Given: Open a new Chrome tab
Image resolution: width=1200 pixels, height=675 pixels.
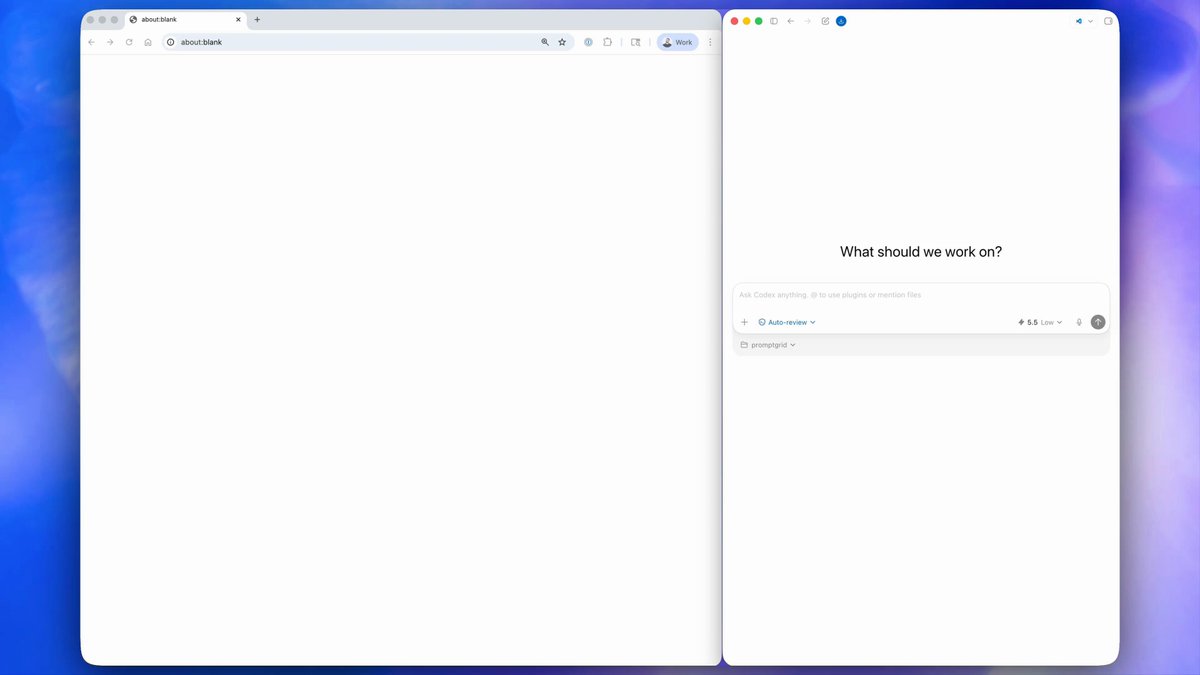Looking at the screenshot, I should tap(257, 19).
